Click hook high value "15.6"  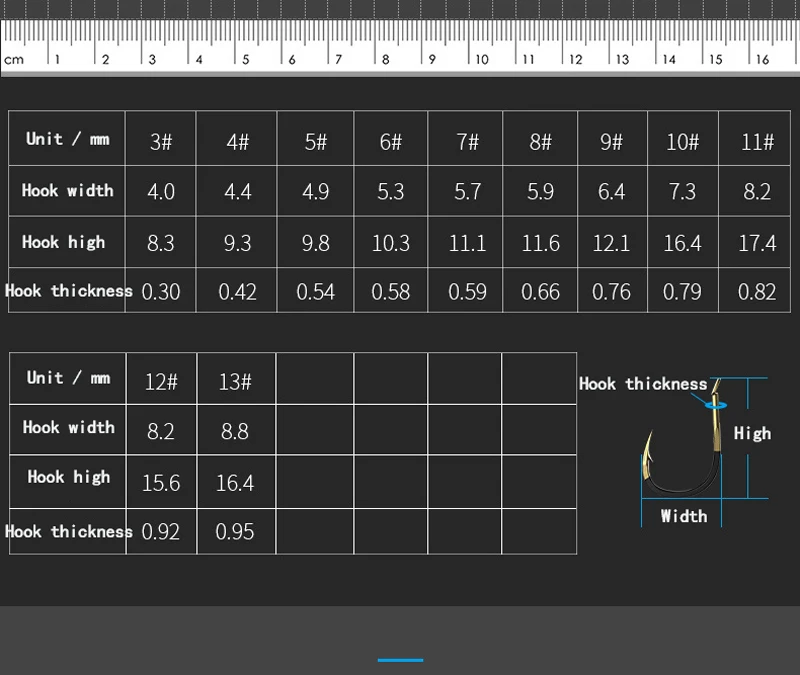tap(161, 483)
